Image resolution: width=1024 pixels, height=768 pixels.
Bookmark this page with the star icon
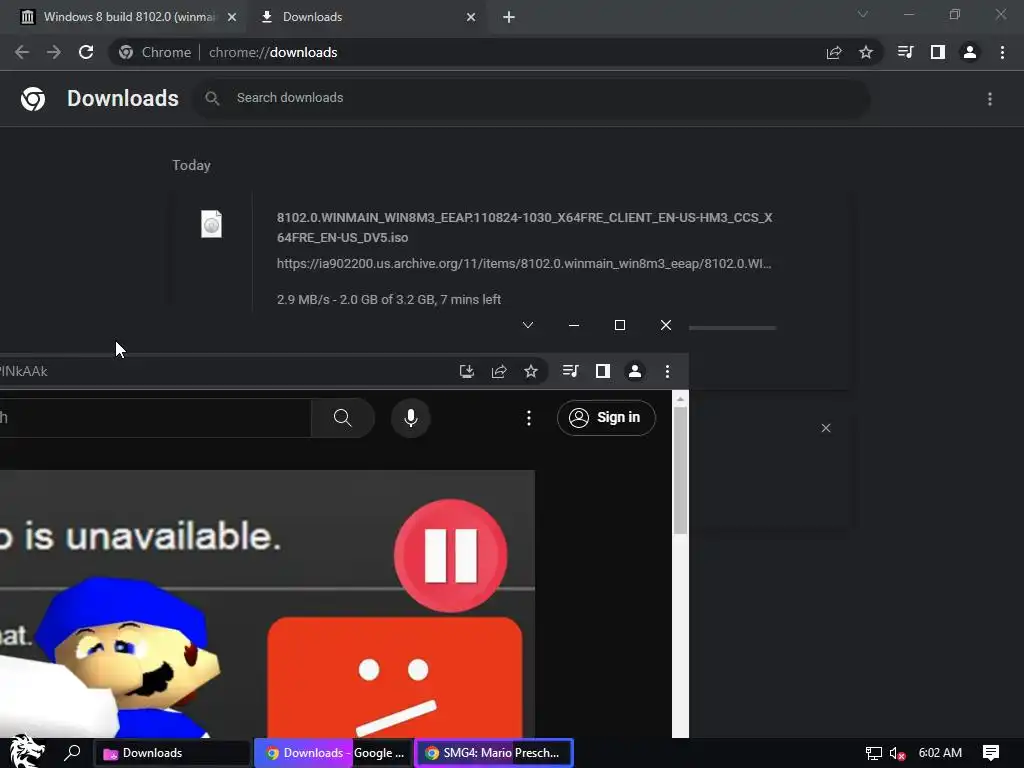click(x=866, y=52)
